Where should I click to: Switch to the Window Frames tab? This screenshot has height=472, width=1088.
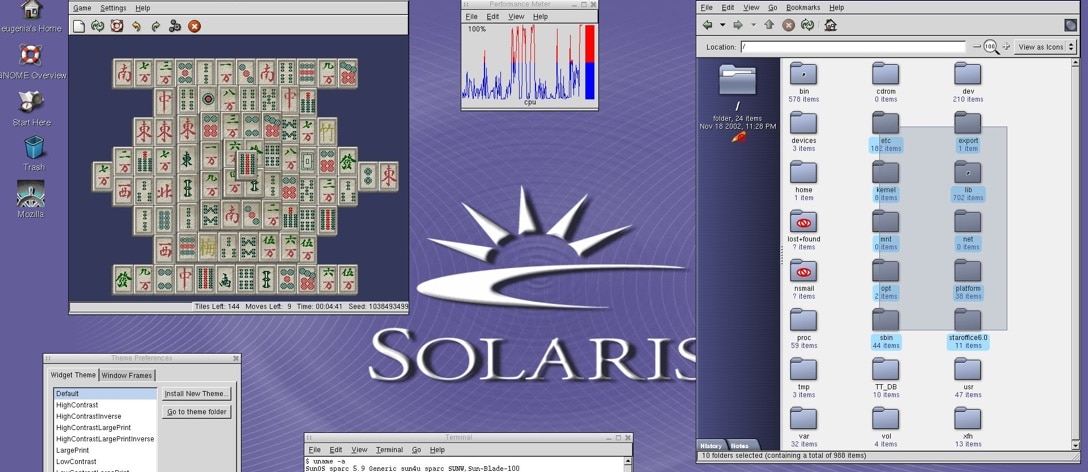coord(126,375)
